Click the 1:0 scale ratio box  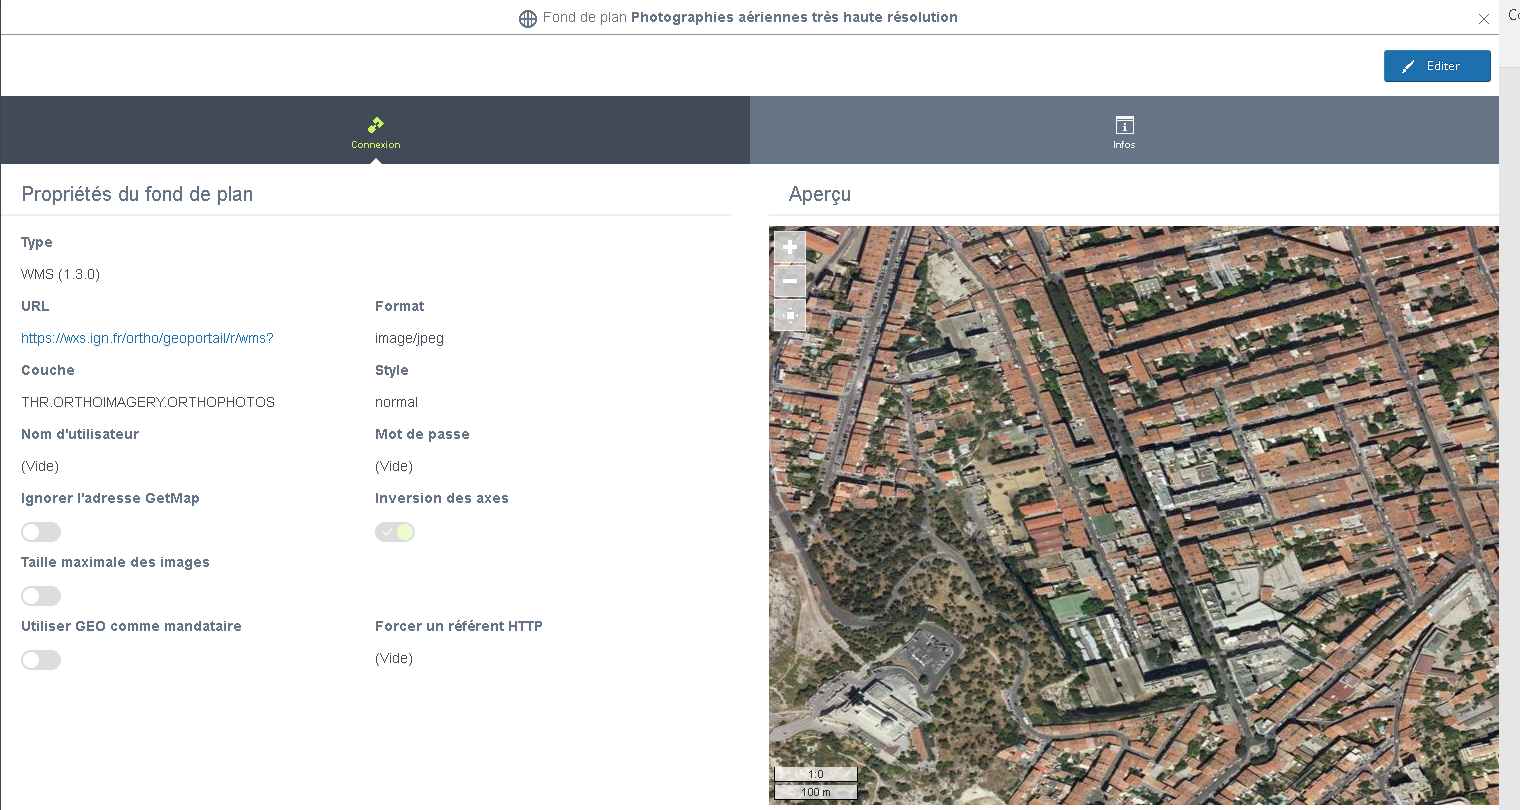pyautogui.click(x=815, y=774)
